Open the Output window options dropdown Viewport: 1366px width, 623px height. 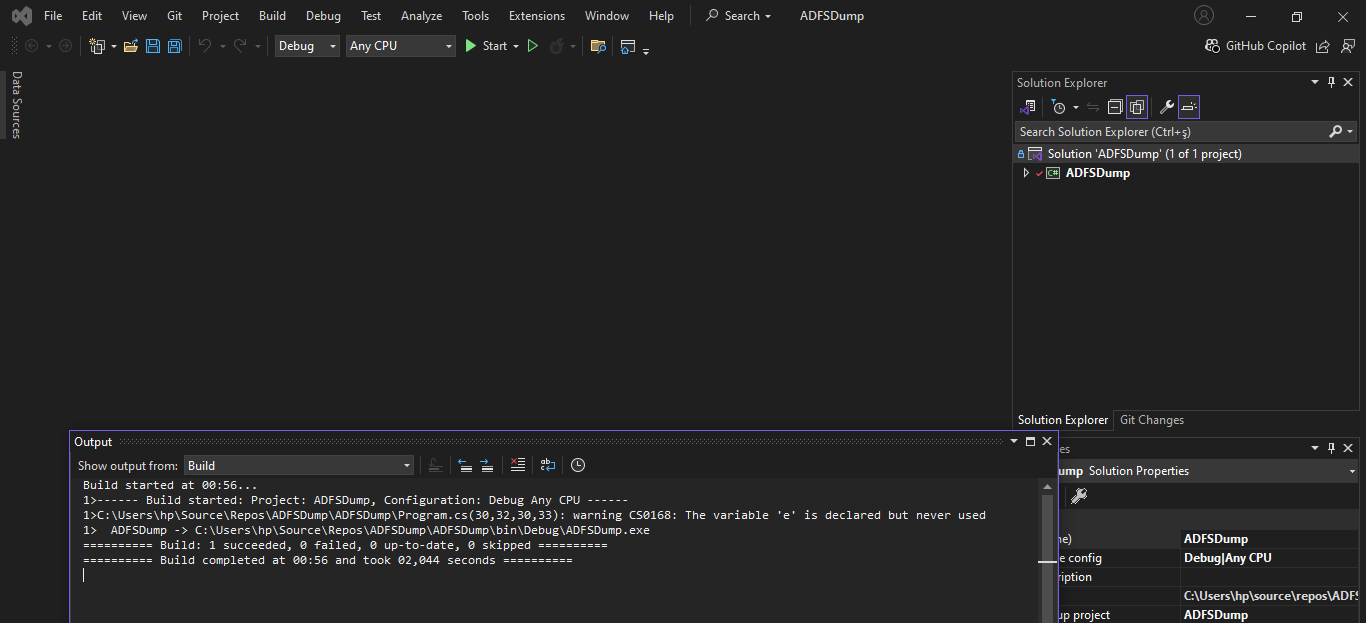tap(1014, 441)
